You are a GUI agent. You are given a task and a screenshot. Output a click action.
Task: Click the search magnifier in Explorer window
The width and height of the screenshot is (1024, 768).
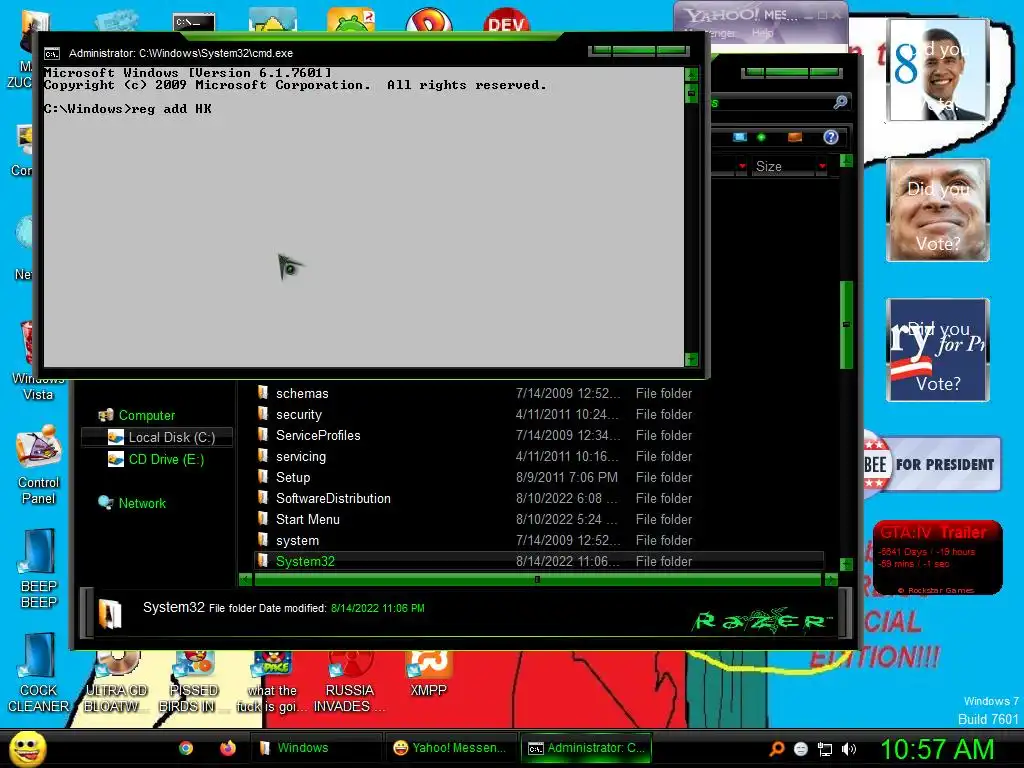tap(840, 102)
